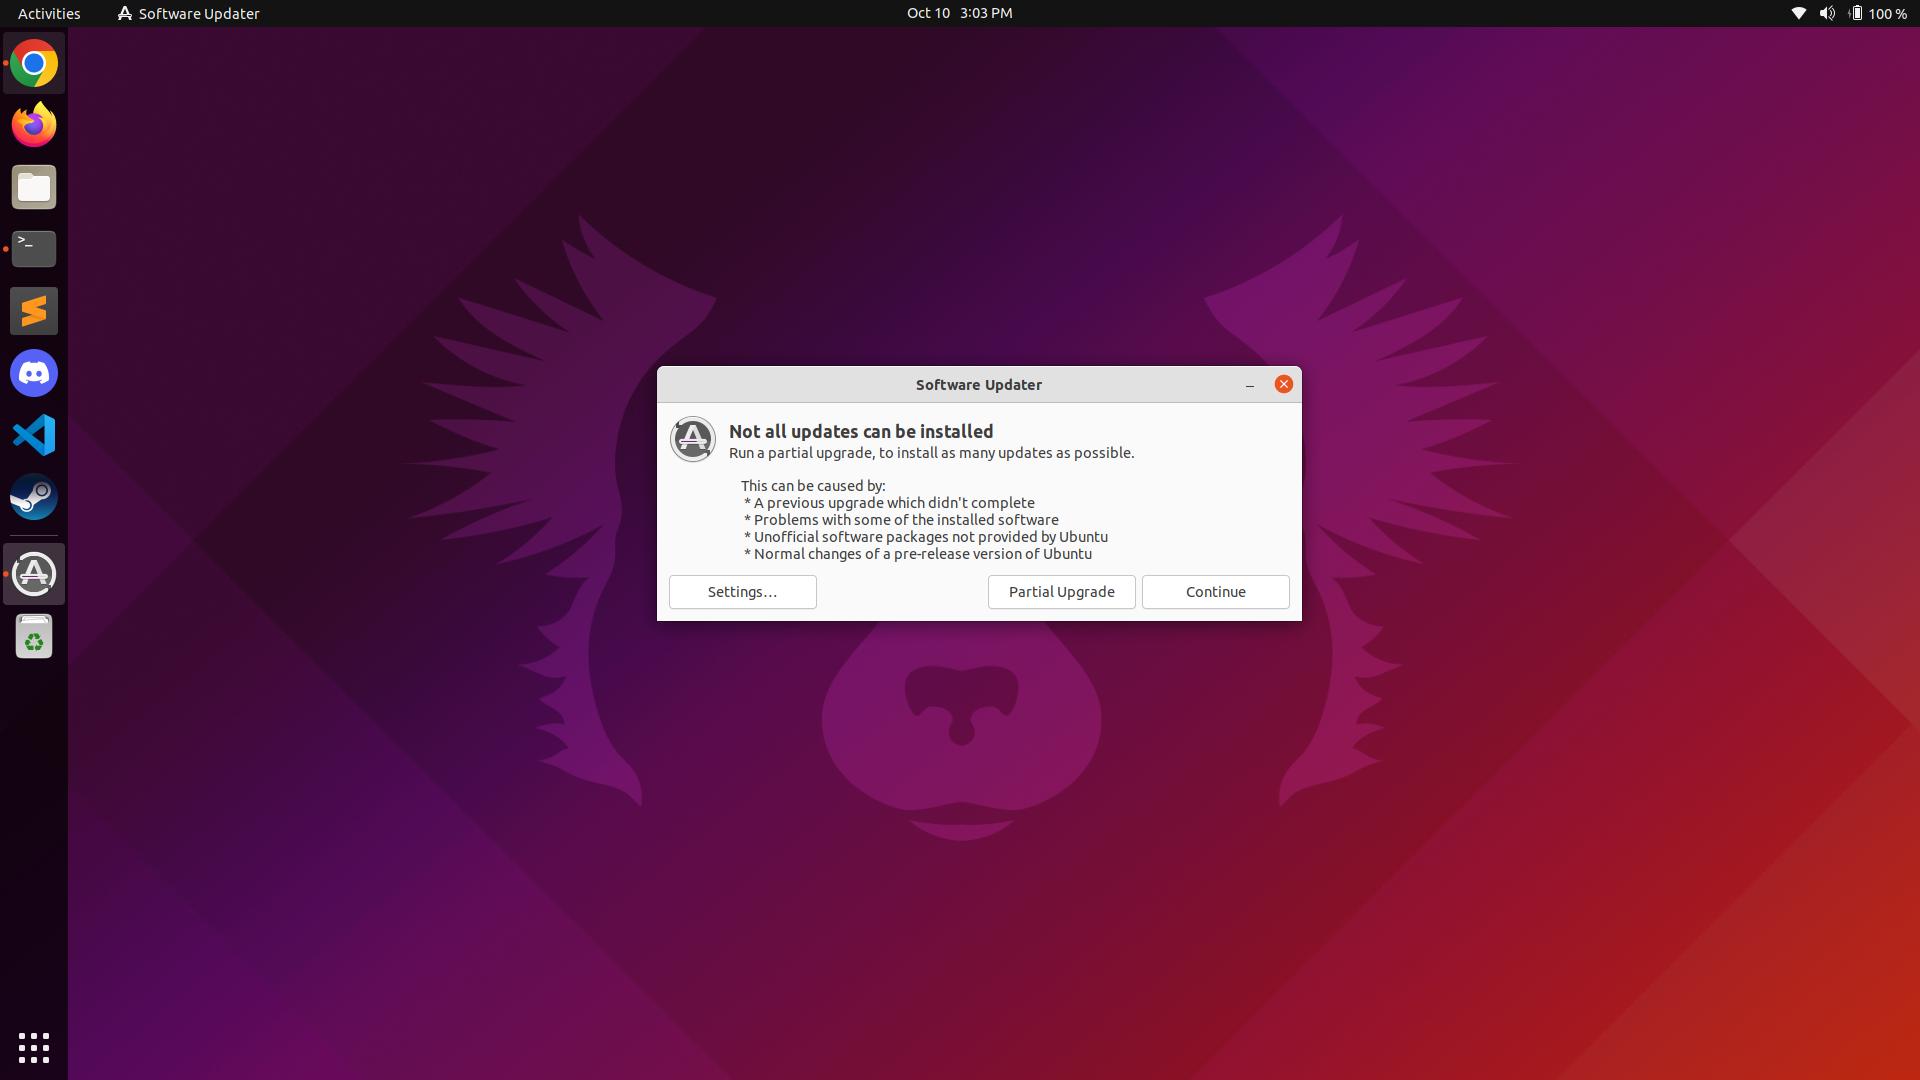Launch Sublime Text editor
1920x1080 pixels.
pyautogui.click(x=33, y=311)
